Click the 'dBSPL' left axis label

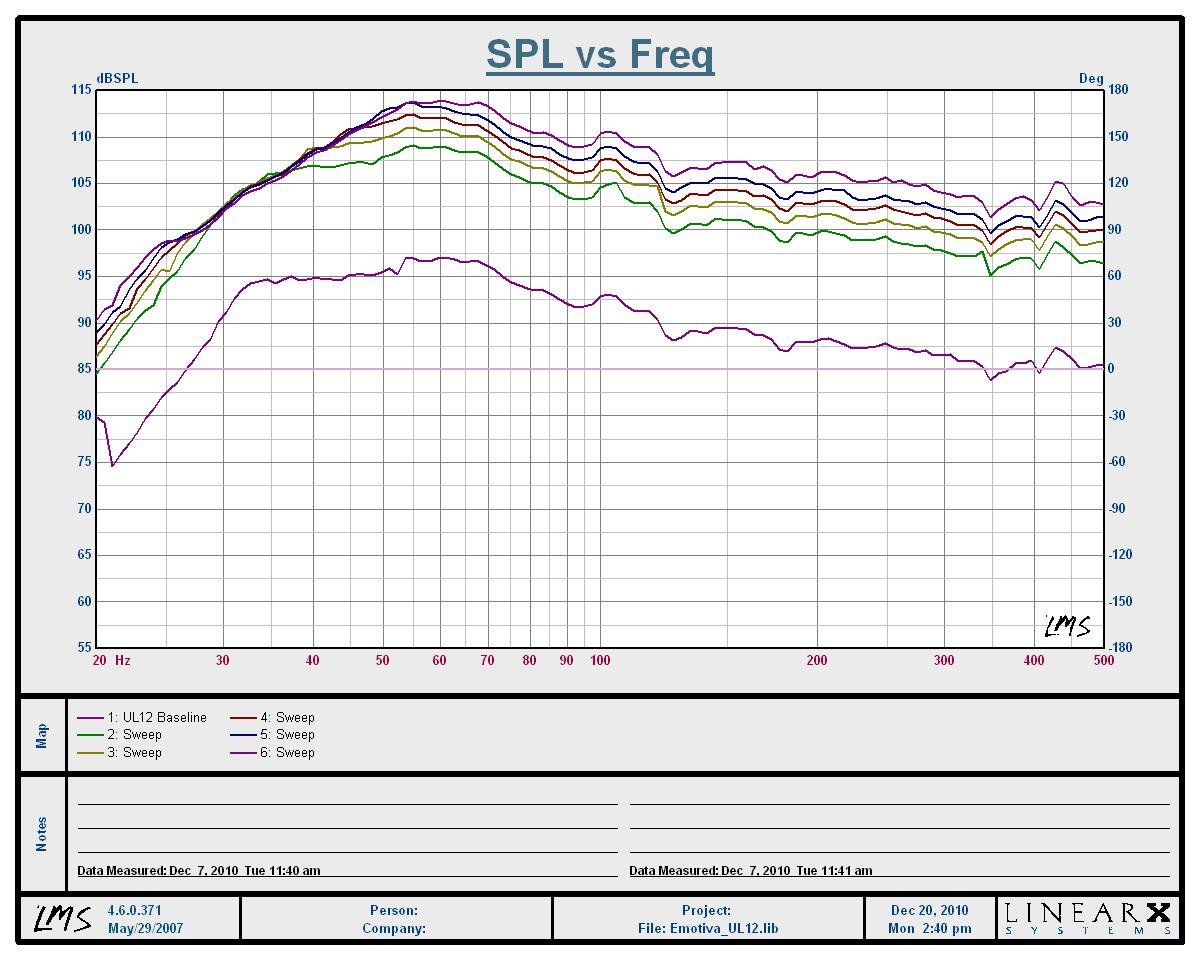(117, 79)
